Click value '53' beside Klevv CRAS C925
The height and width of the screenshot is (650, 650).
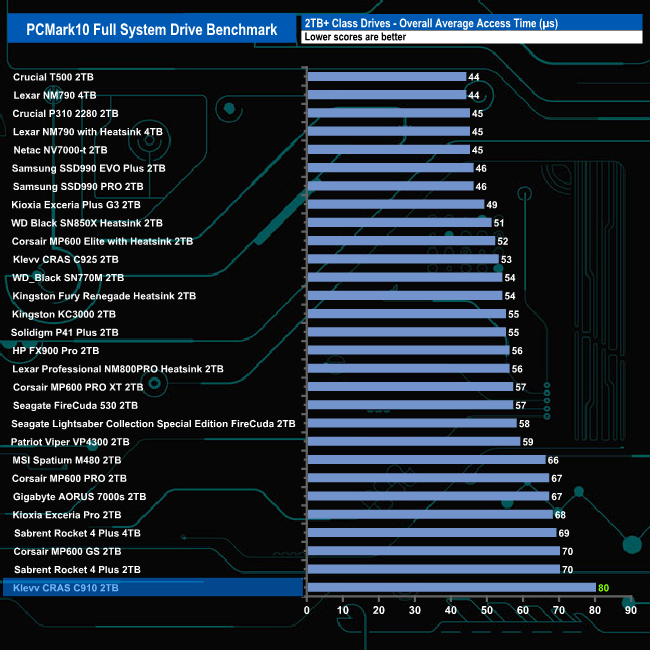click(506, 260)
